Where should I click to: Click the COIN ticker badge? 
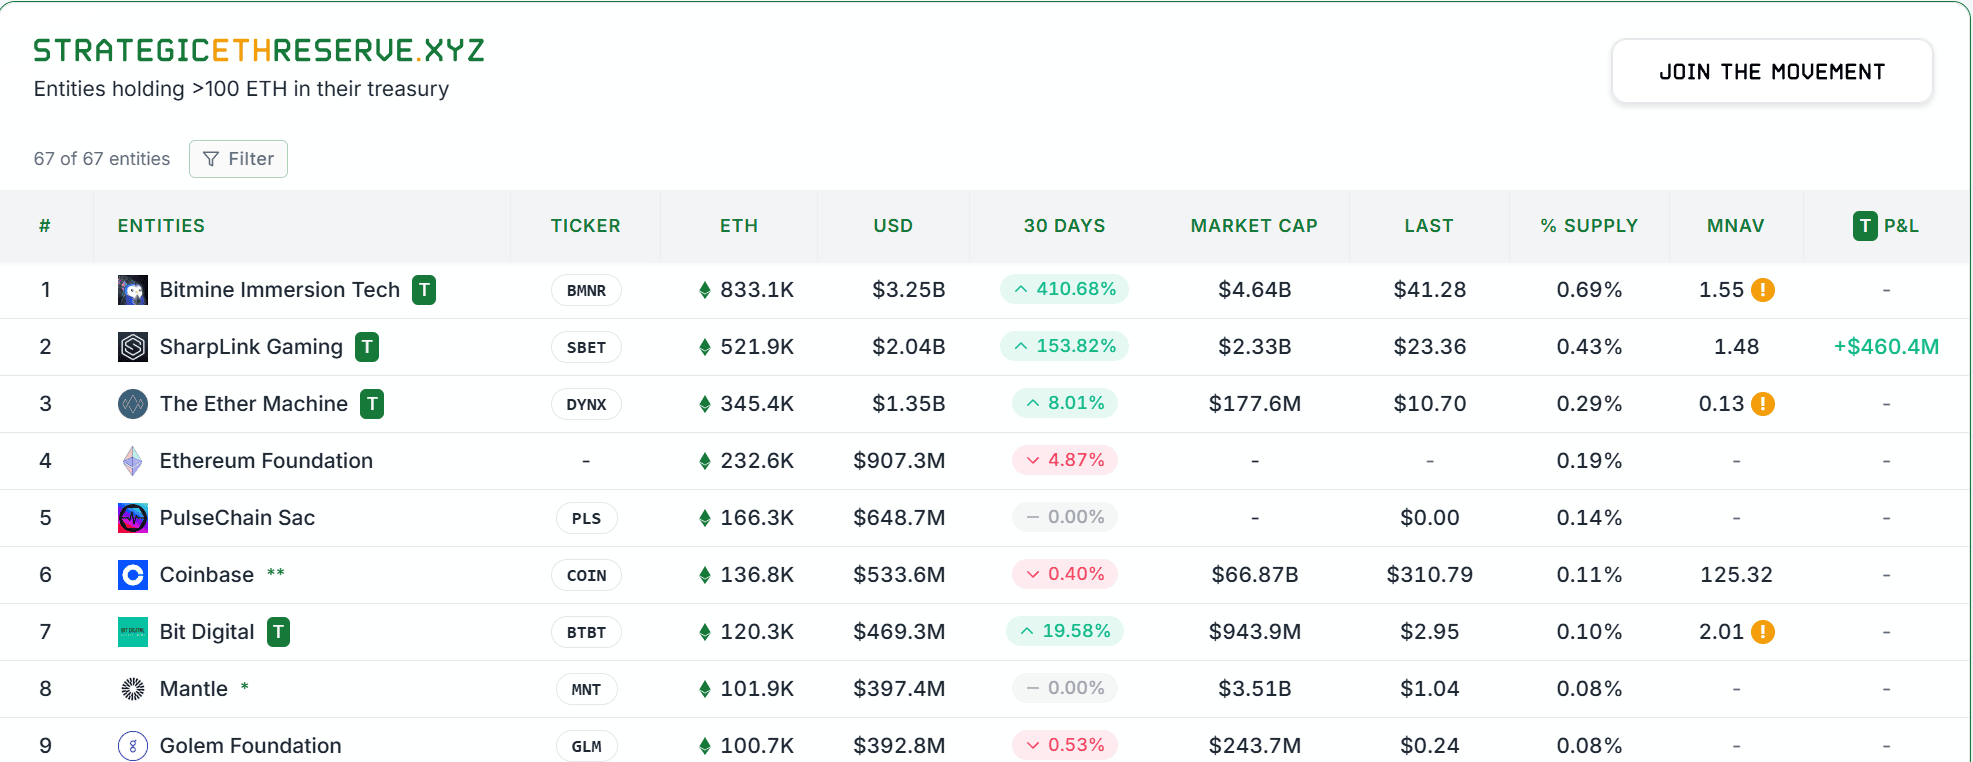586,575
